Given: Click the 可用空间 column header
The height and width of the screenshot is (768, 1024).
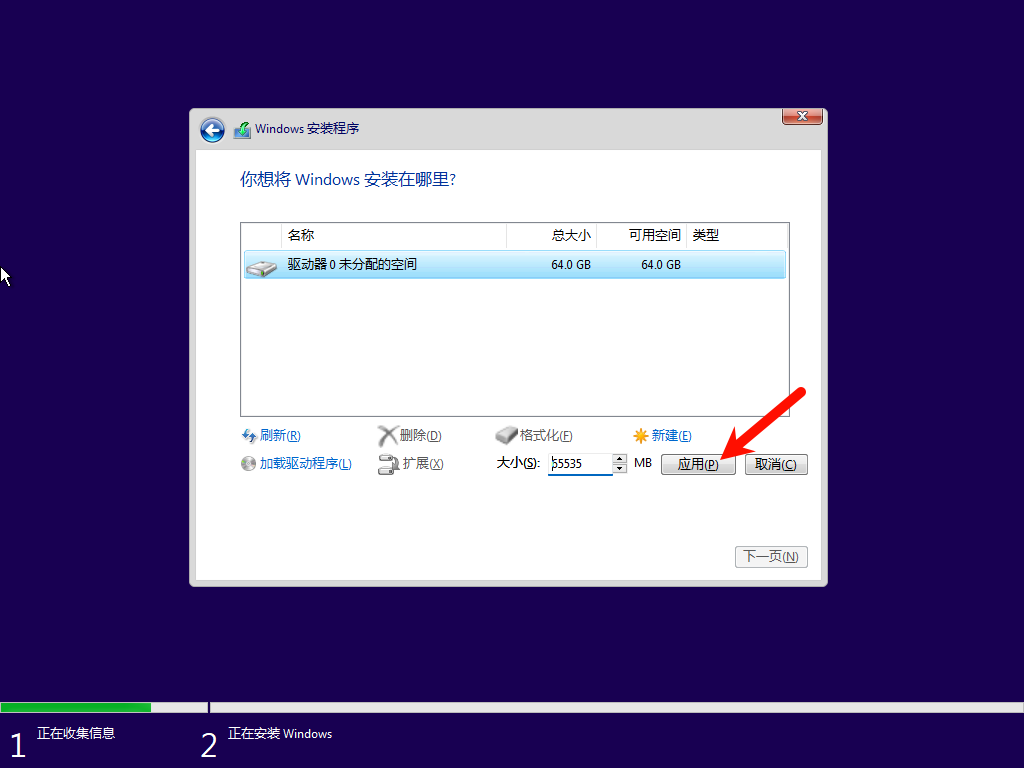Looking at the screenshot, I should [x=639, y=235].
